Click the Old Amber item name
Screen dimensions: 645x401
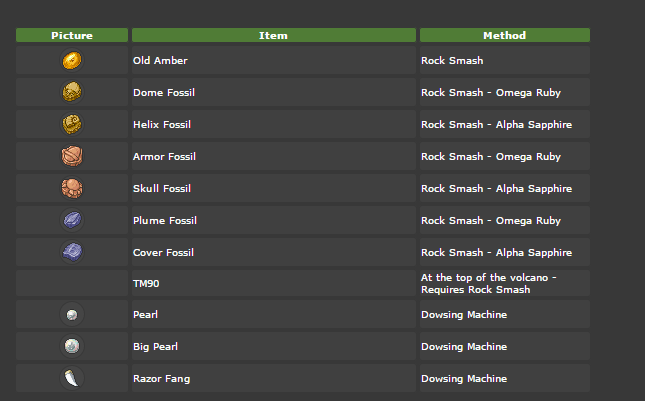point(160,61)
